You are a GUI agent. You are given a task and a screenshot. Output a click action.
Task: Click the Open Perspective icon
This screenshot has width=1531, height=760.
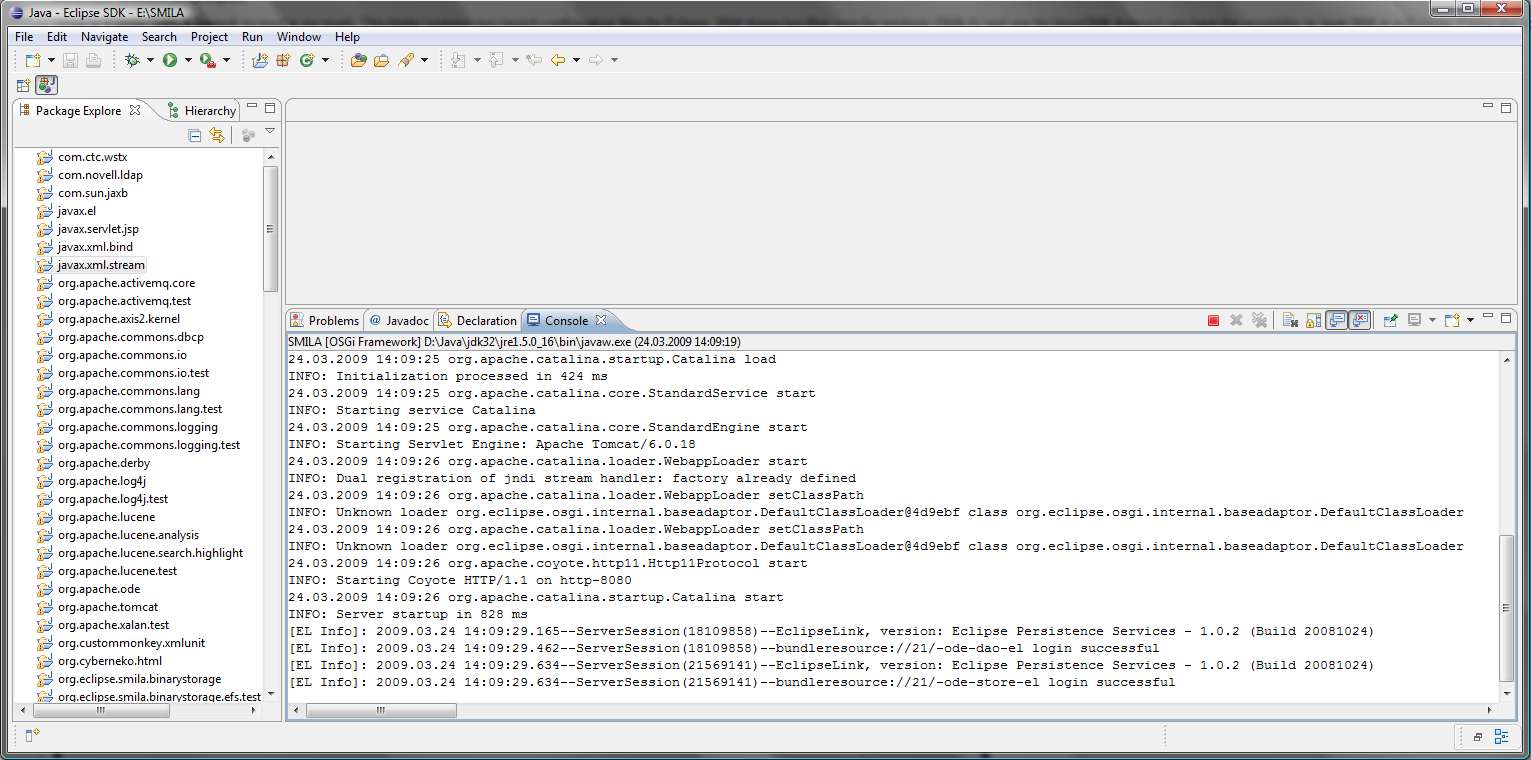[x=23, y=86]
